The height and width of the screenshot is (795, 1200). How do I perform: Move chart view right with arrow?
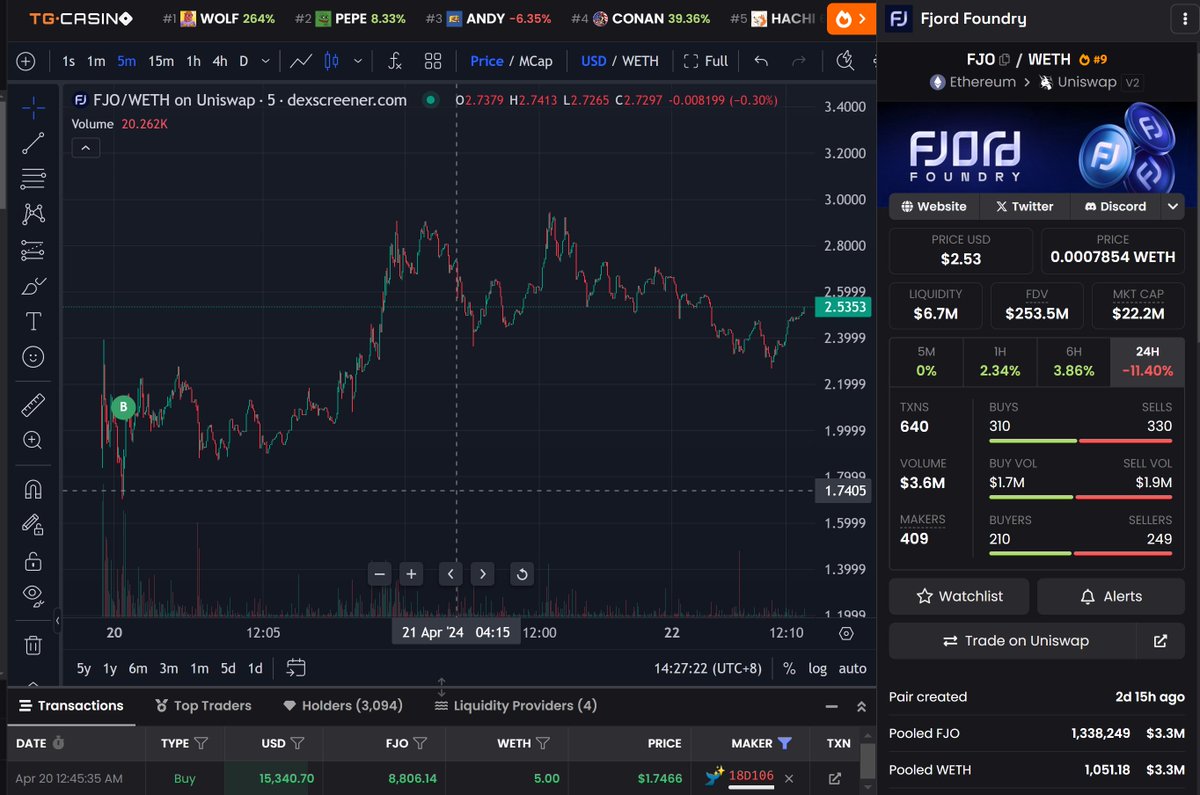click(483, 574)
